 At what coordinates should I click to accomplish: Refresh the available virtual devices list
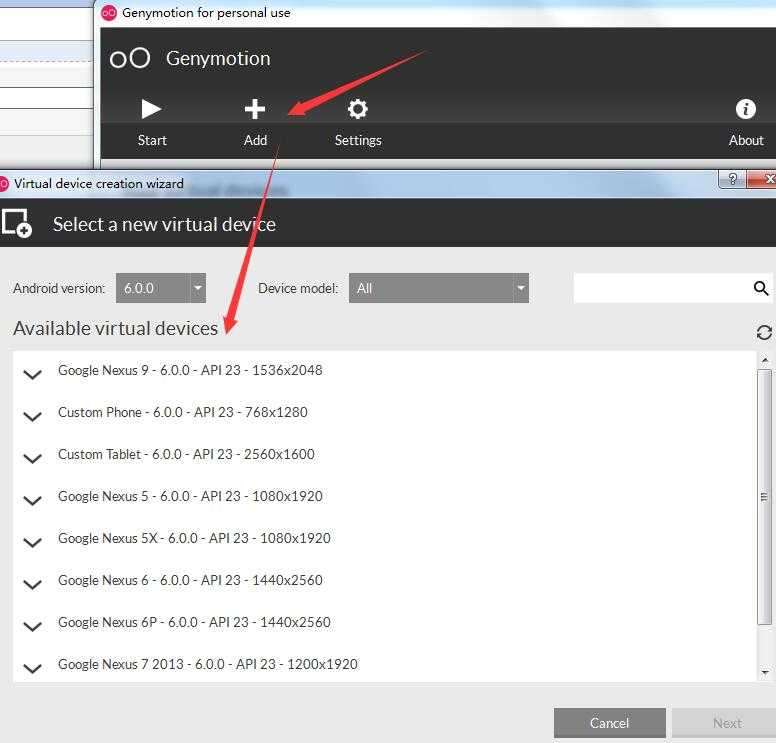[x=764, y=333]
